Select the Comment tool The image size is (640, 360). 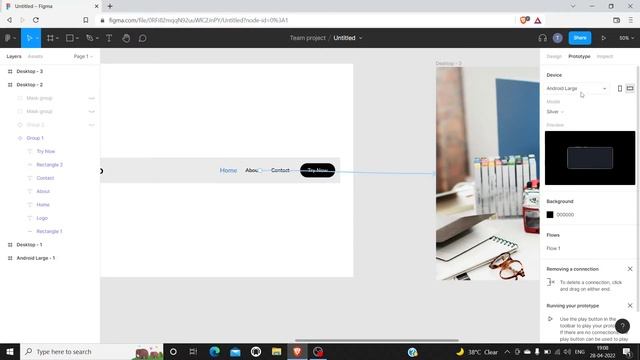(142, 38)
